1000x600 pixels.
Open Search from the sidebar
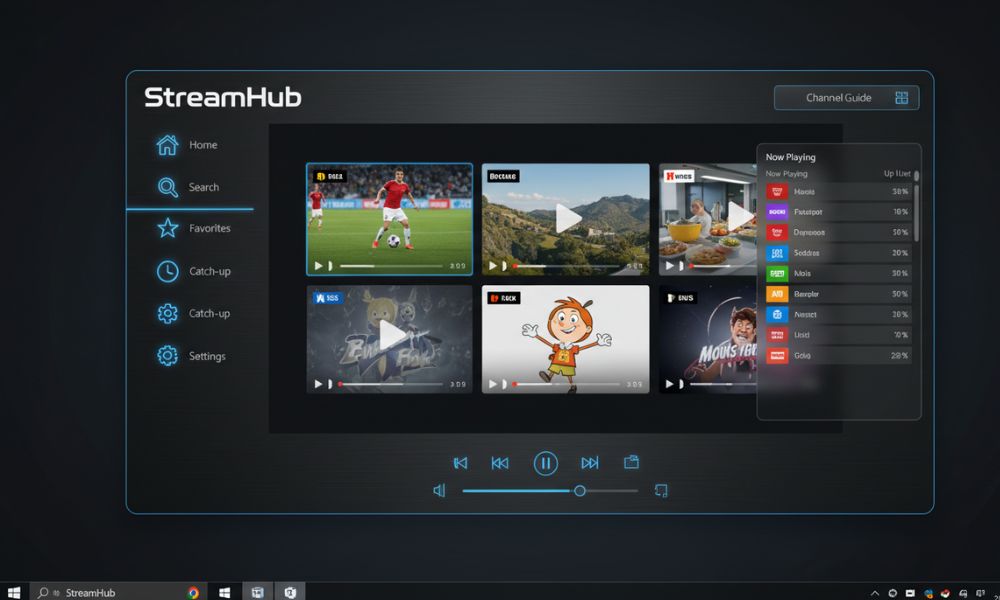pyautogui.click(x=167, y=187)
